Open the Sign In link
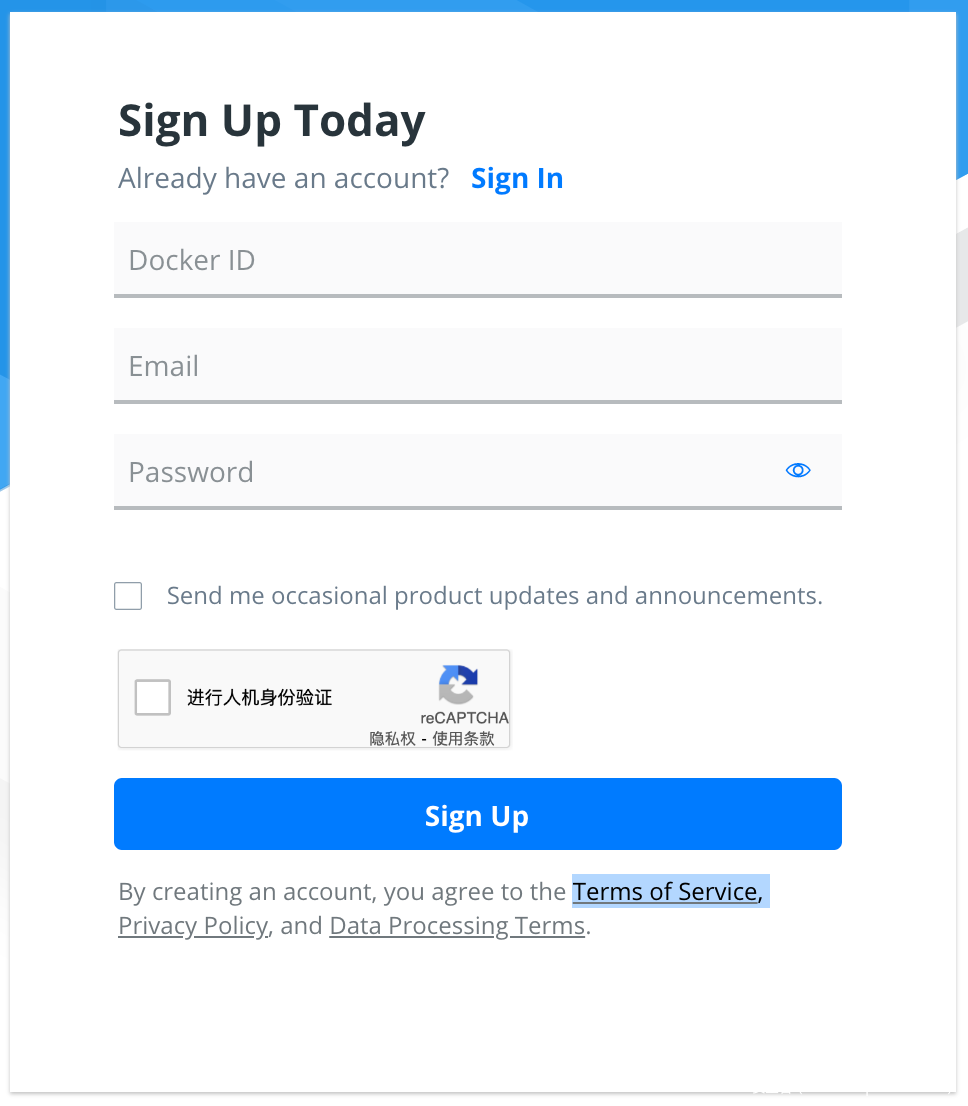This screenshot has height=1106, width=968. pyautogui.click(x=517, y=178)
